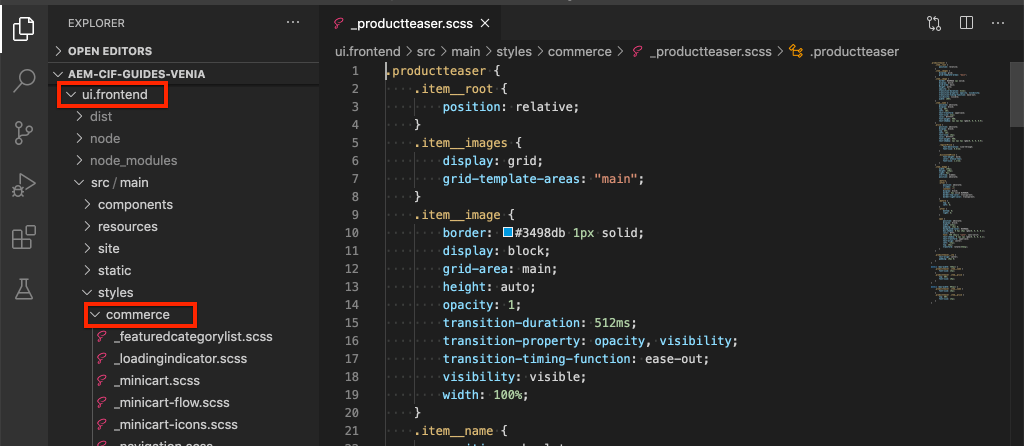Split the editor to the right
The width and height of the screenshot is (1024, 446).
pyautogui.click(x=966, y=24)
